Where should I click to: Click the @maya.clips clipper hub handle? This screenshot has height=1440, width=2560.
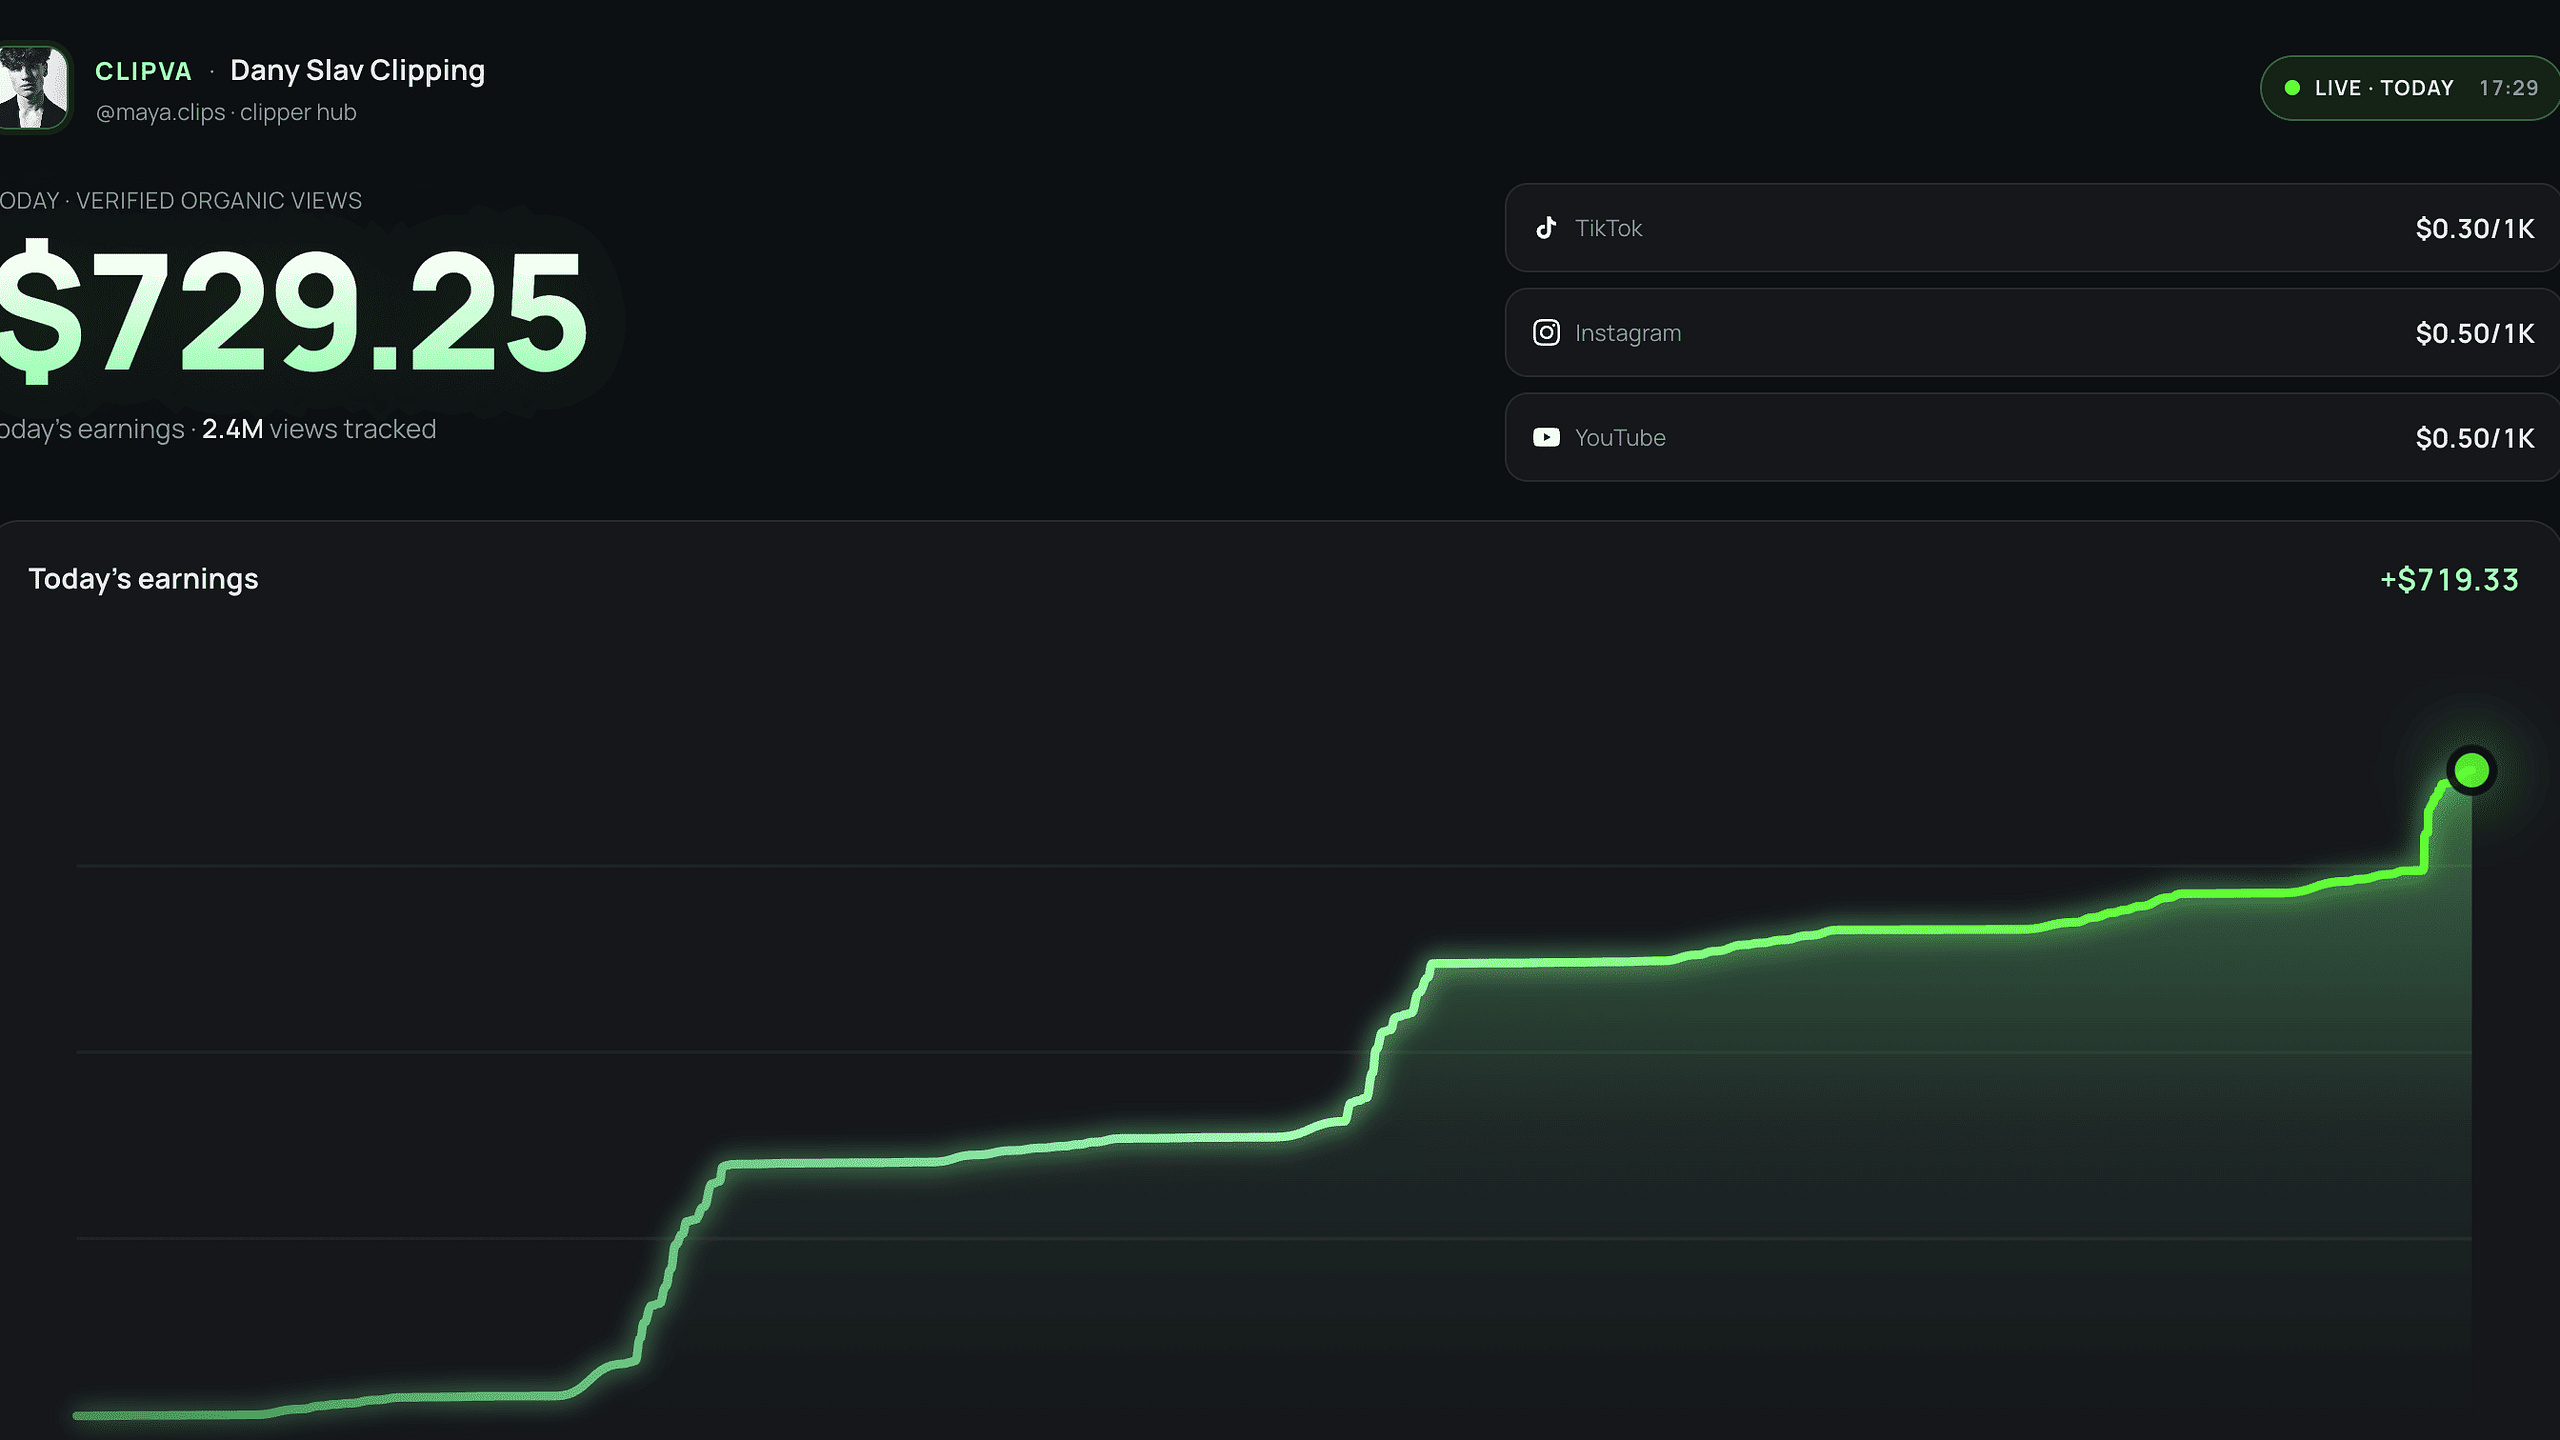226,112
